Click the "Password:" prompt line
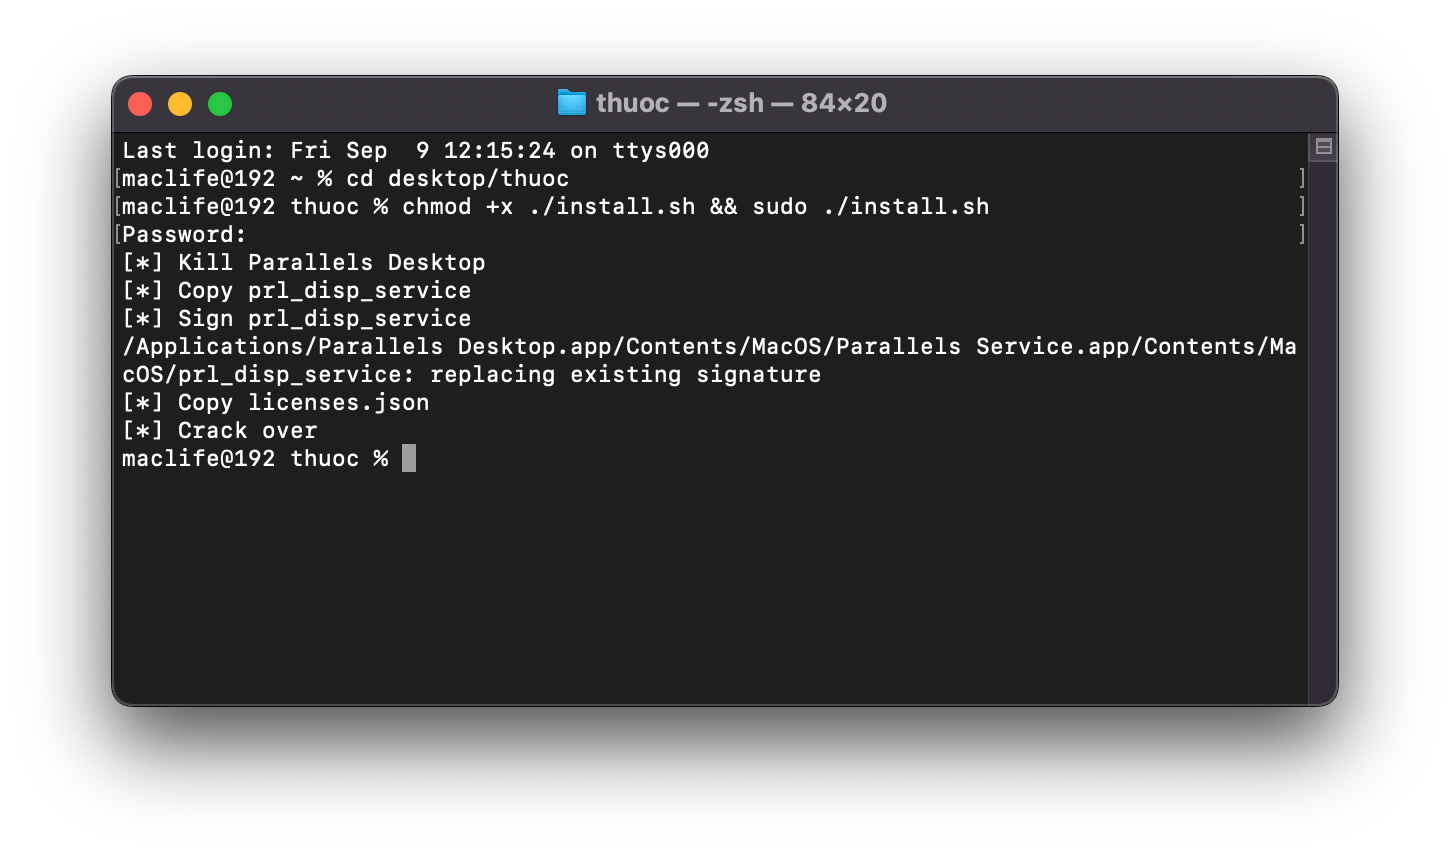Image resolution: width=1450 pixels, height=854 pixels. tap(184, 235)
